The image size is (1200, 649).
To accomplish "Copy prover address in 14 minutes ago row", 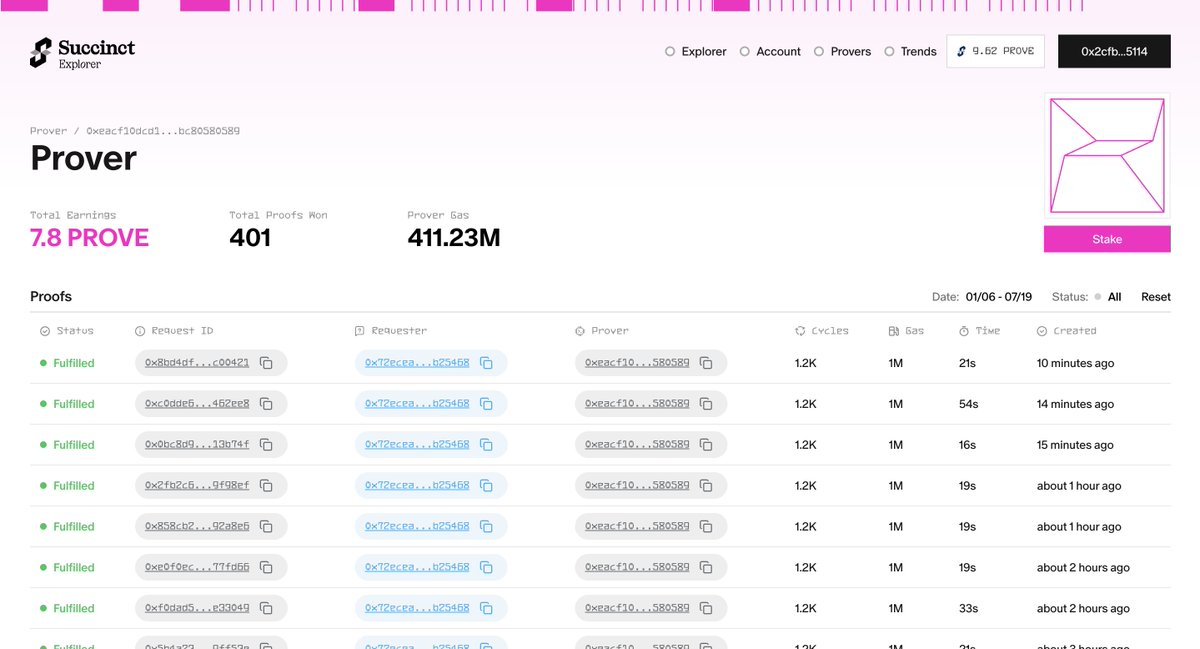I will tap(706, 404).
